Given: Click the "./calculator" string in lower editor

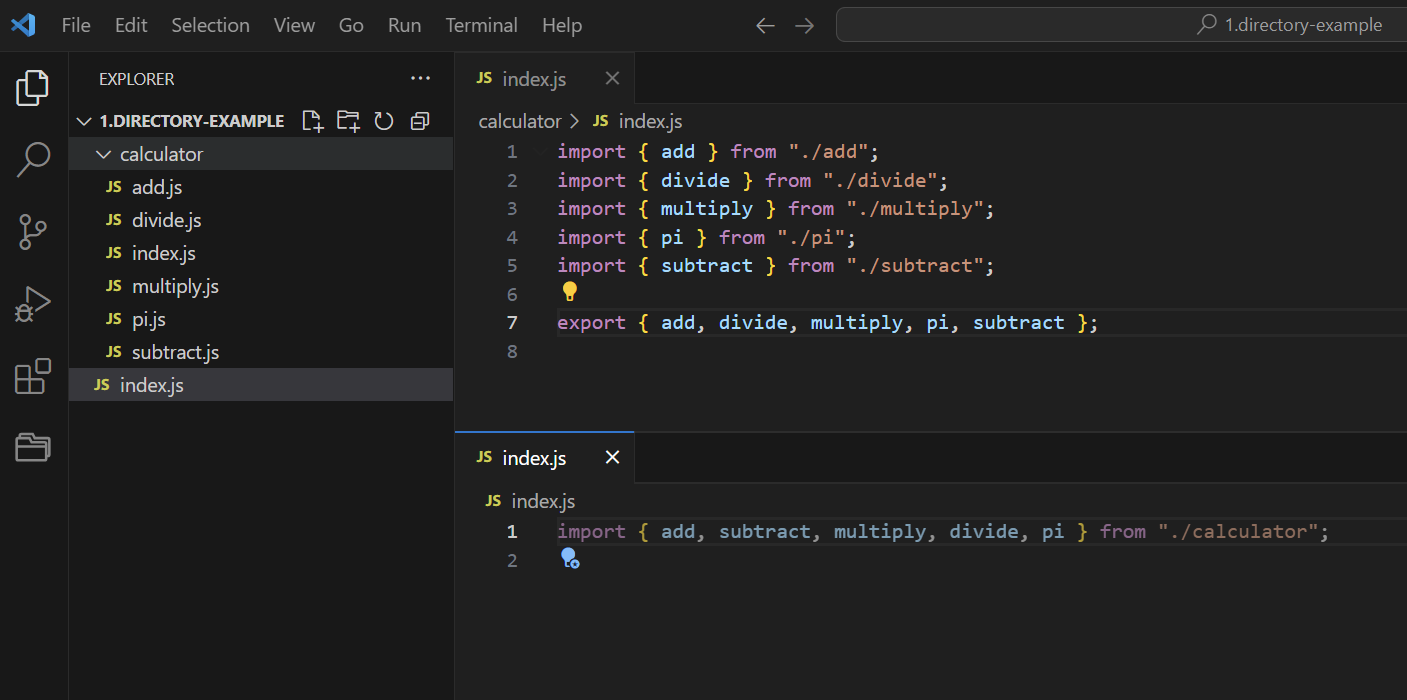Looking at the screenshot, I should [x=1238, y=531].
